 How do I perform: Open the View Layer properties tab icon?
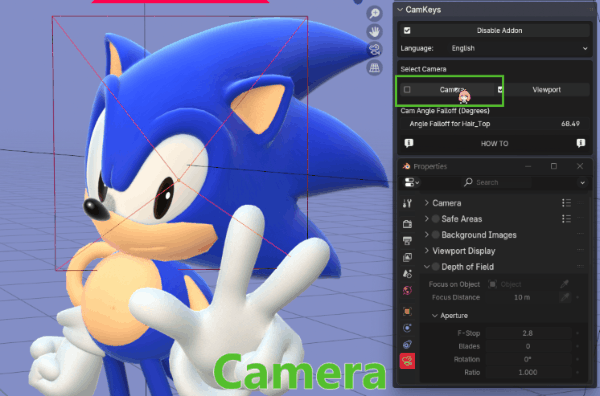click(407, 257)
